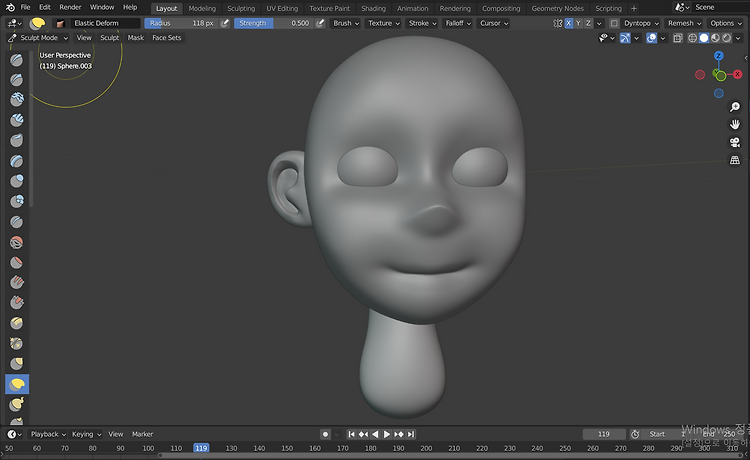Jump to the timeline's start frame
Viewport: 750px width, 460px height.
352,434
